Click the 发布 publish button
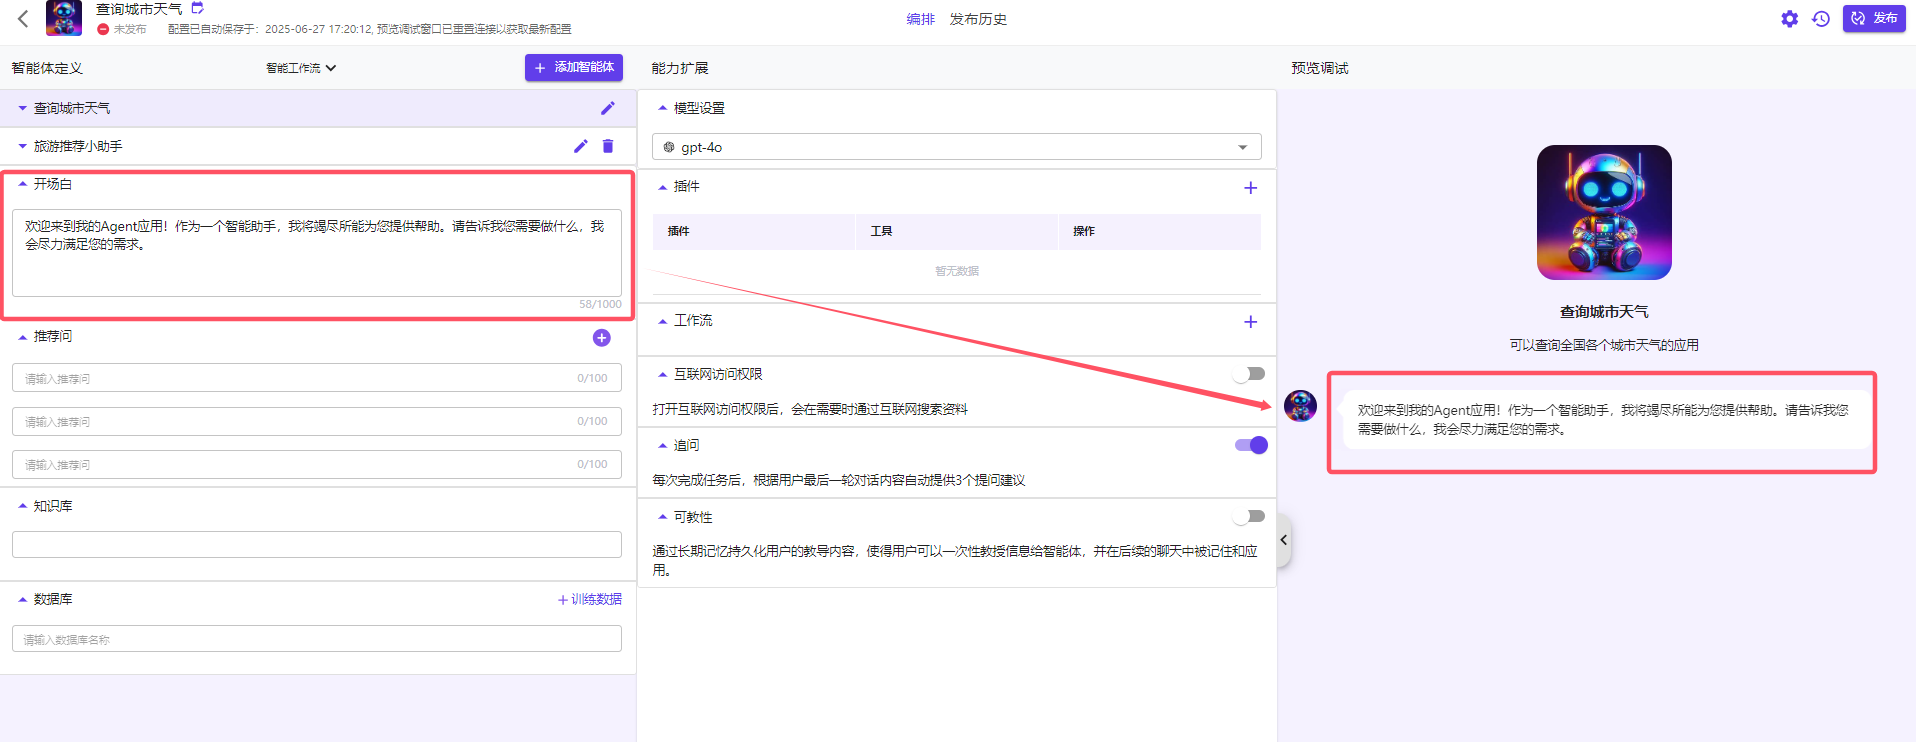 1874,18
